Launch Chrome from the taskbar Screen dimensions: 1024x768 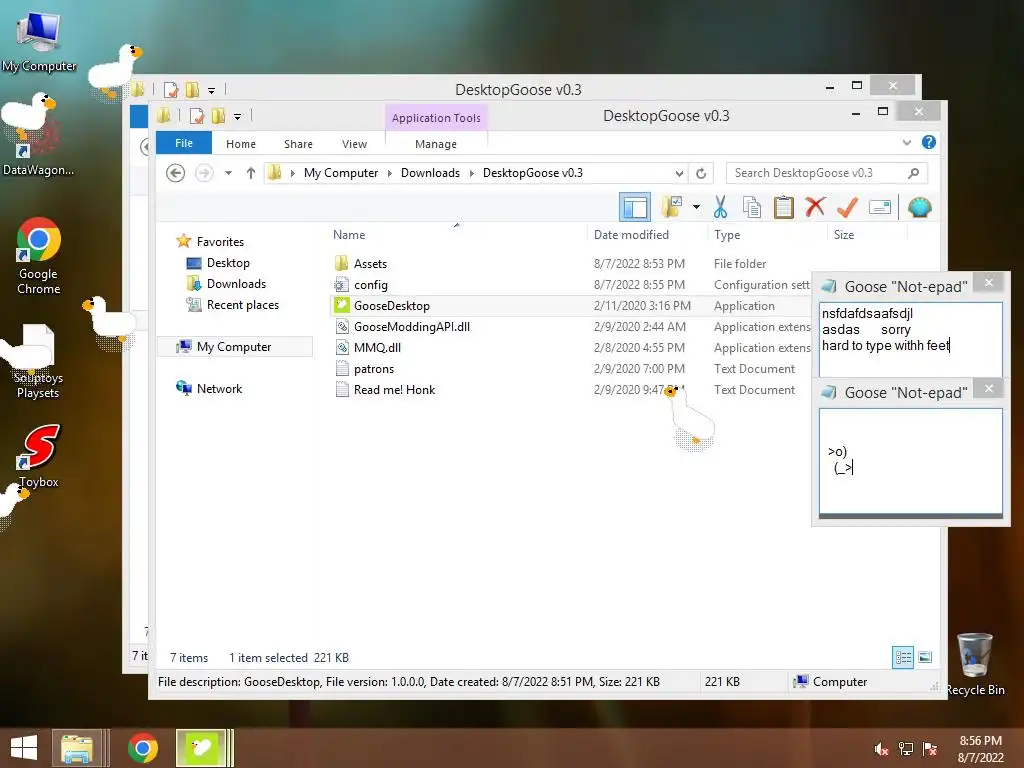coord(142,748)
